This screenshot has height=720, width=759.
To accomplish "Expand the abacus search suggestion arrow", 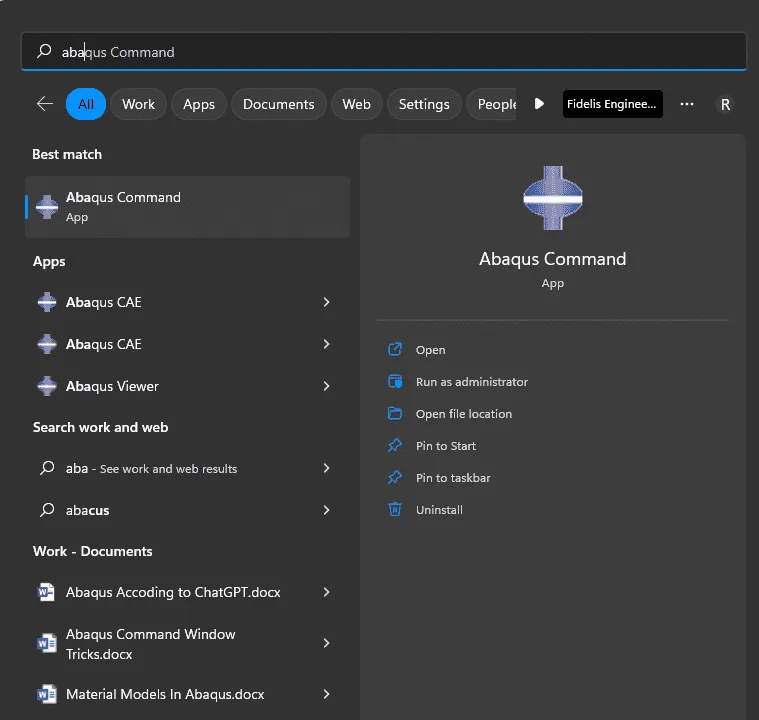I will [326, 510].
